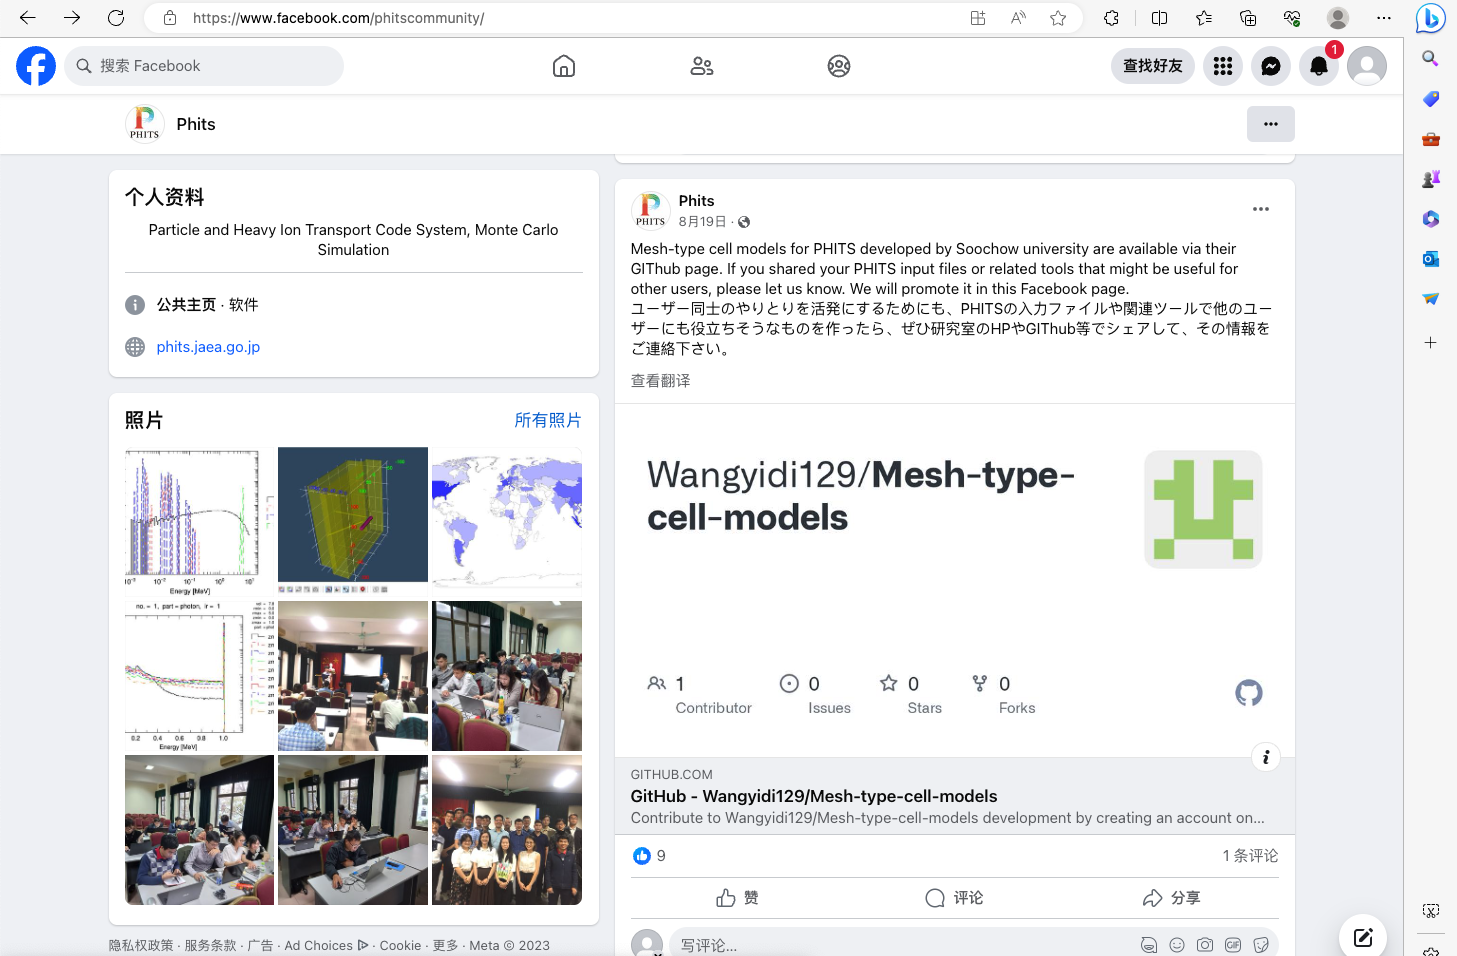Image resolution: width=1457 pixels, height=956 pixels.
Task: View all photos link
Action: pyautogui.click(x=547, y=420)
